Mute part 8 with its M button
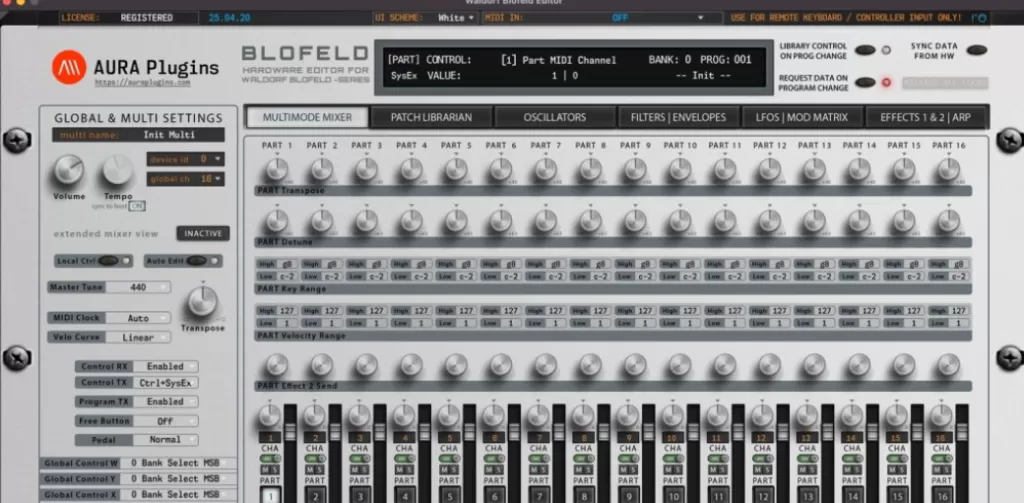Screen dimensions: 1024x503 (x=579, y=470)
